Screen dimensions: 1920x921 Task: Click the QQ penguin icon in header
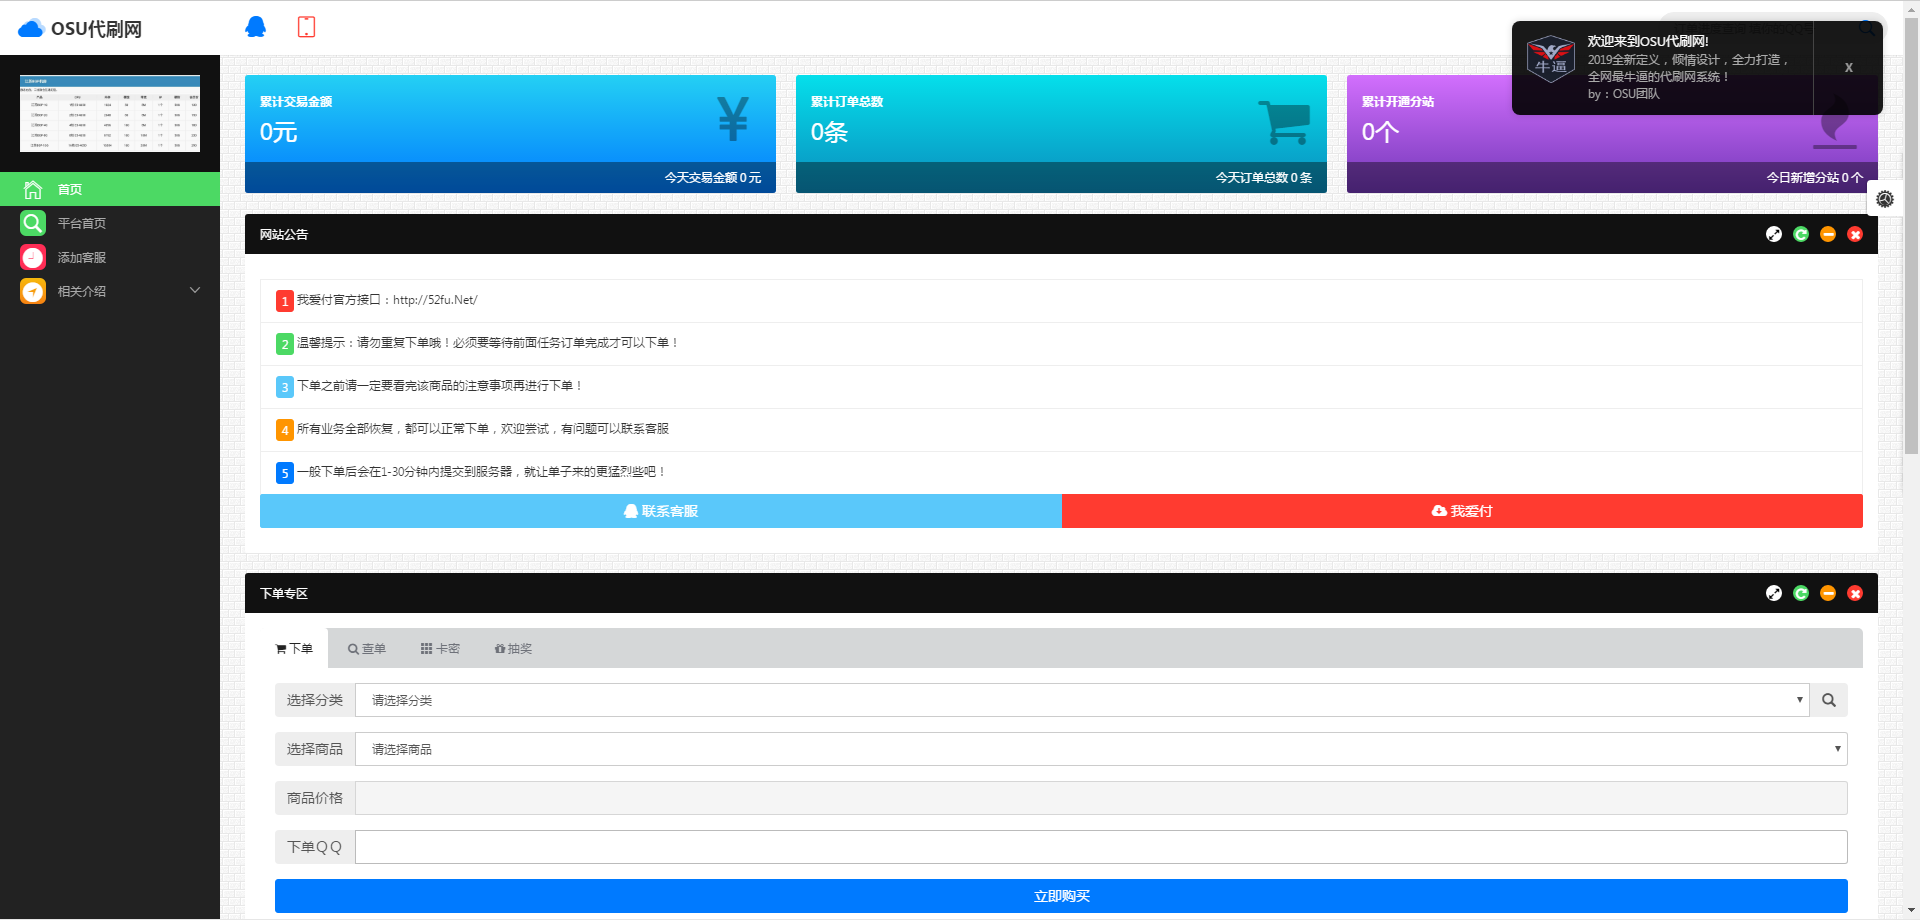point(256,27)
